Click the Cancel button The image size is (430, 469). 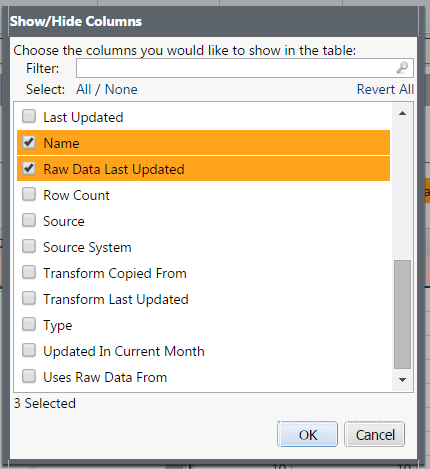coord(375,434)
